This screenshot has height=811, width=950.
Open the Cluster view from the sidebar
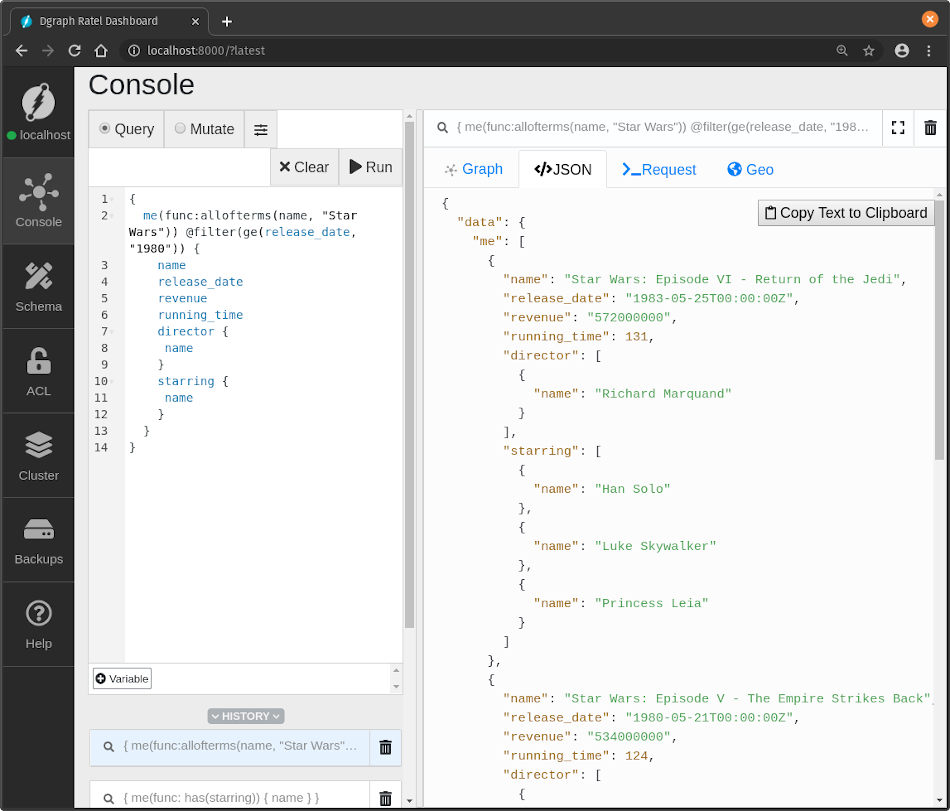(38, 455)
